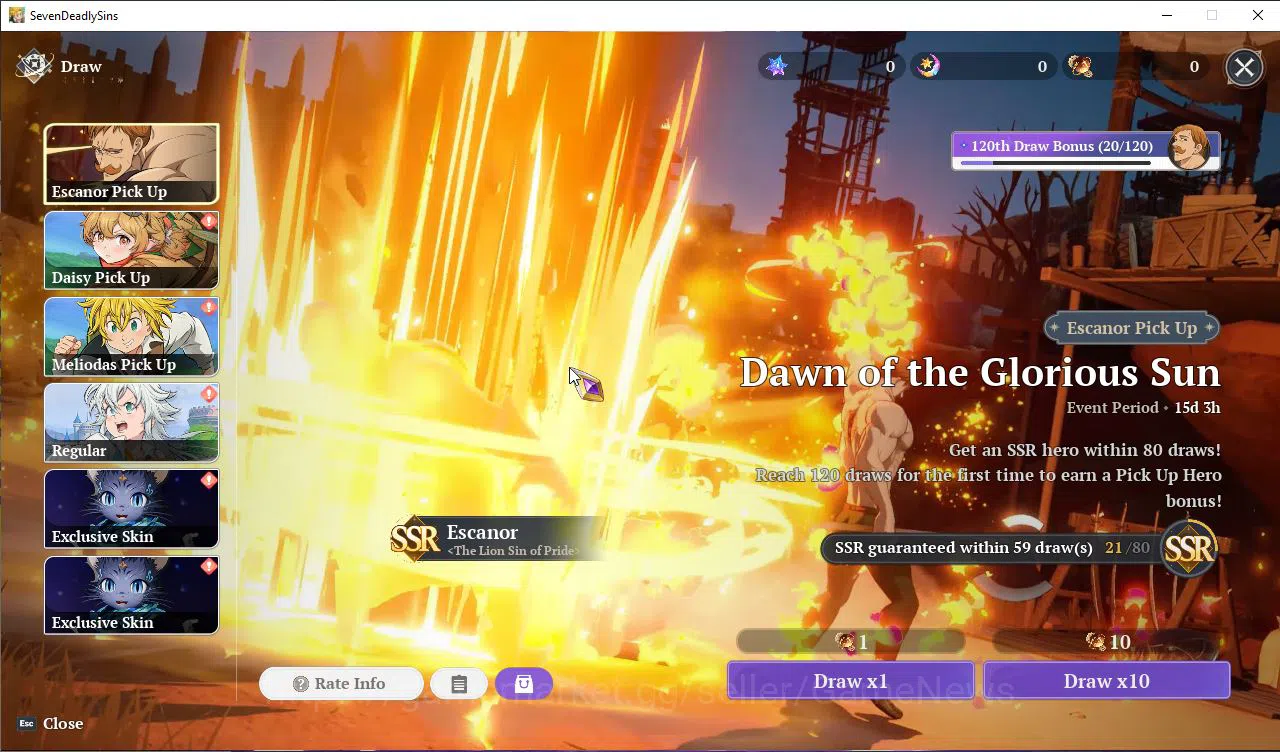Screen dimensions: 1280x752
Task: Click the SSR guaranteed within 59 draw(s) text
Action: [x=964, y=548]
